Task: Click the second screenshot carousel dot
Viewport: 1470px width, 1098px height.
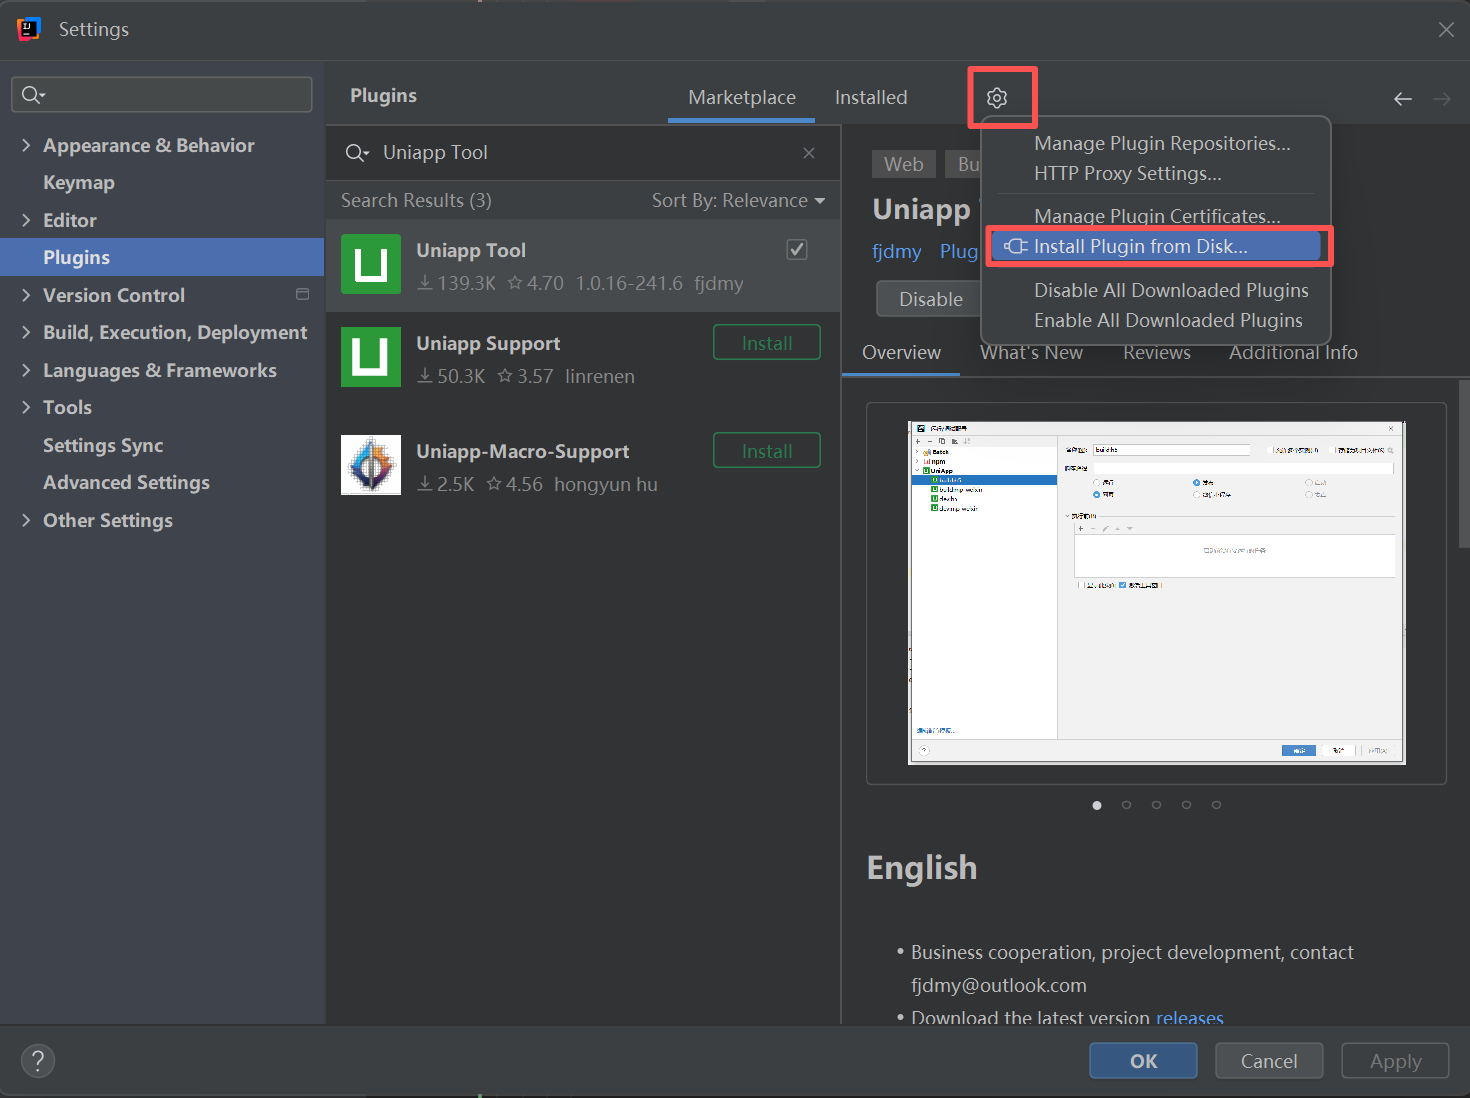Action: click(1127, 804)
